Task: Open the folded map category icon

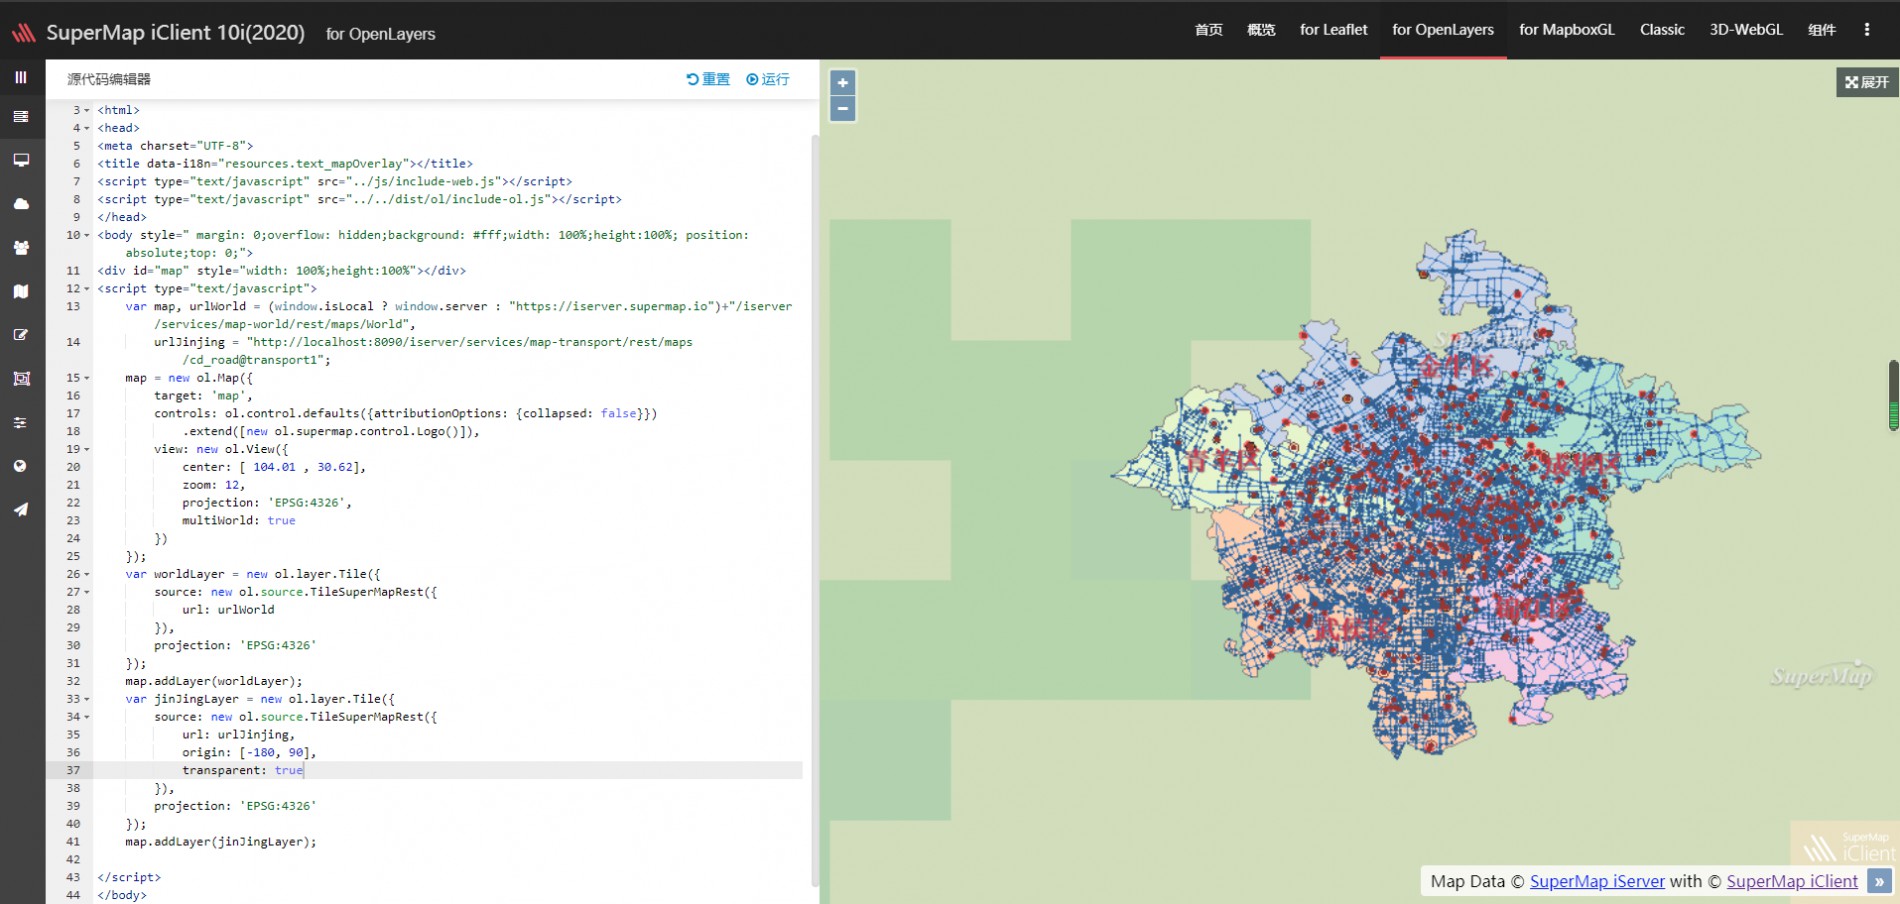Action: (21, 291)
